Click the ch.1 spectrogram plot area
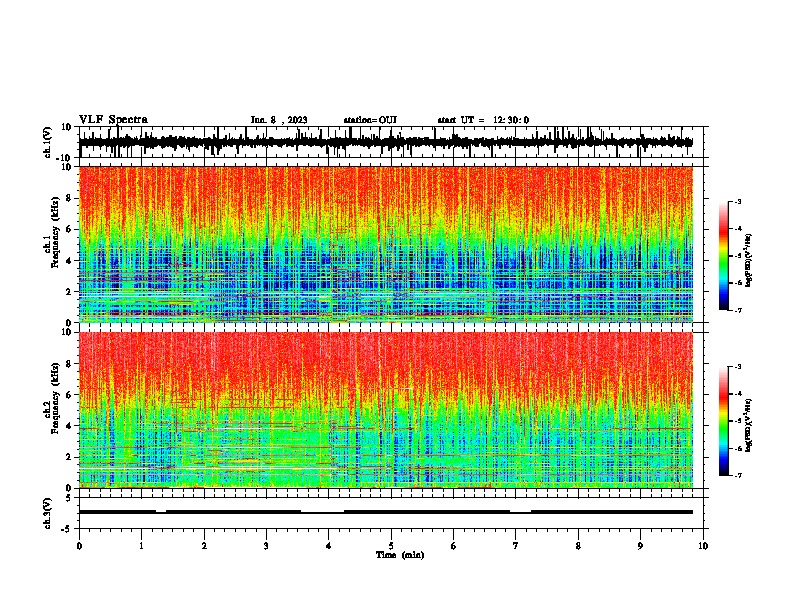The width and height of the screenshot is (792, 612). pos(386,244)
